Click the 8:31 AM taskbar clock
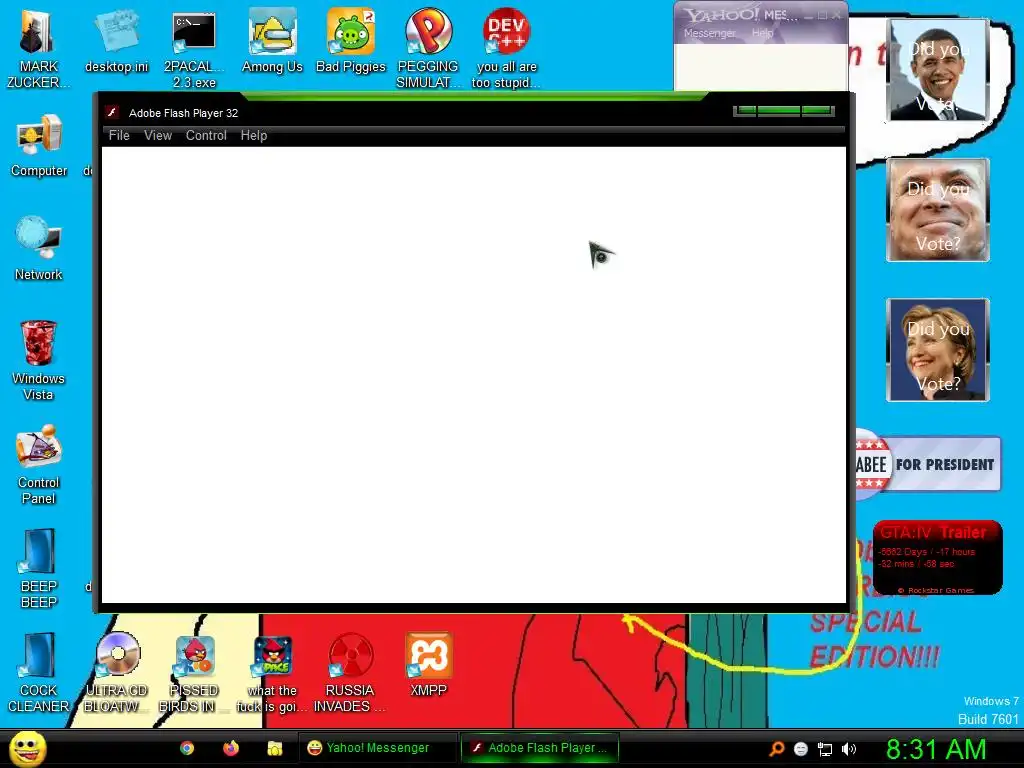Viewport: 1024px width, 768px height. click(936, 749)
